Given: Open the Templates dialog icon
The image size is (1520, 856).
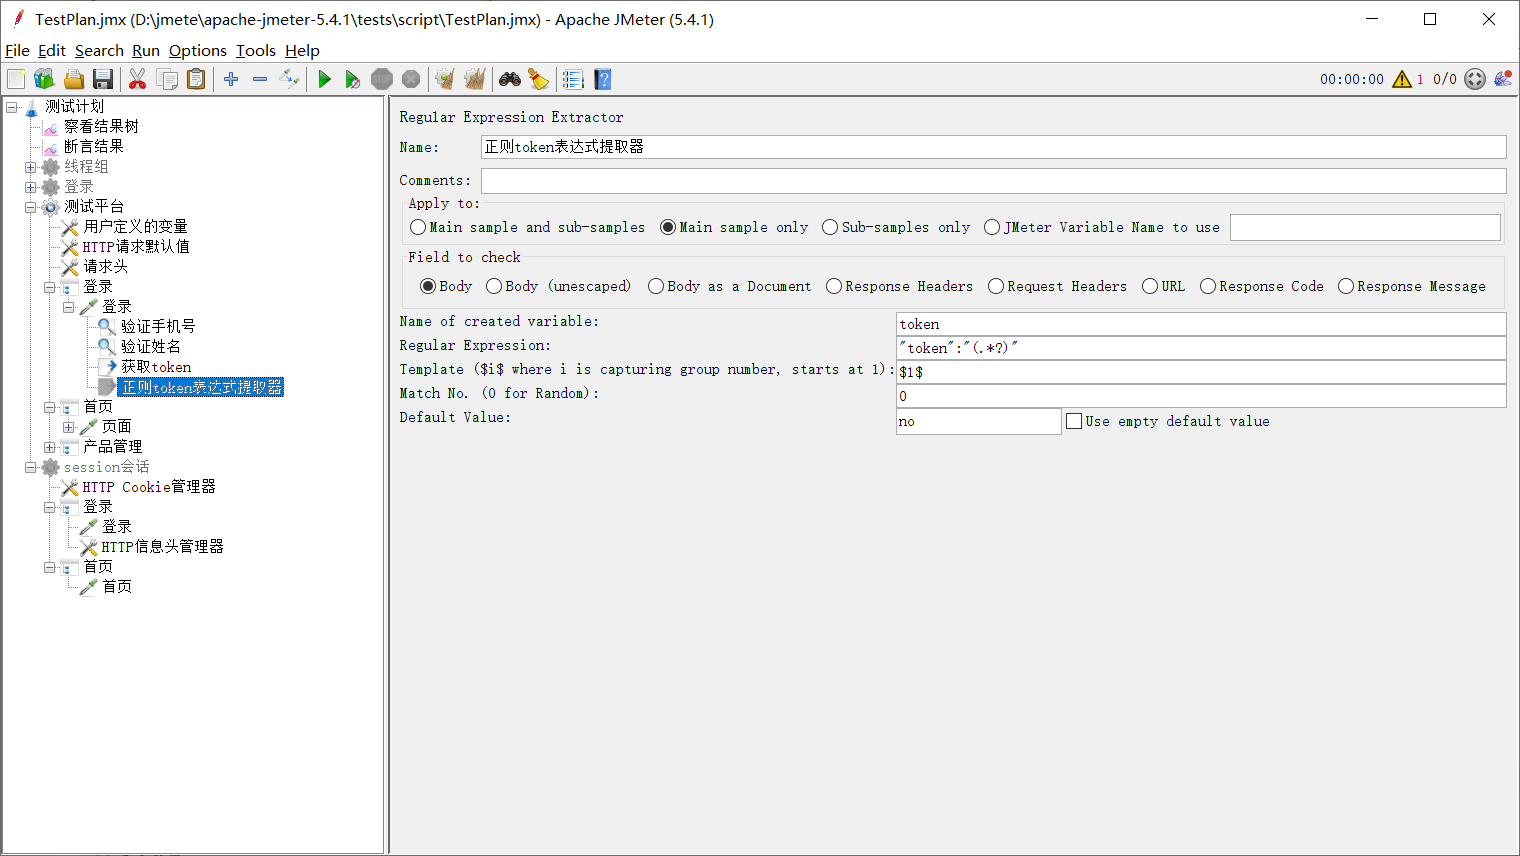Looking at the screenshot, I should click(44, 79).
